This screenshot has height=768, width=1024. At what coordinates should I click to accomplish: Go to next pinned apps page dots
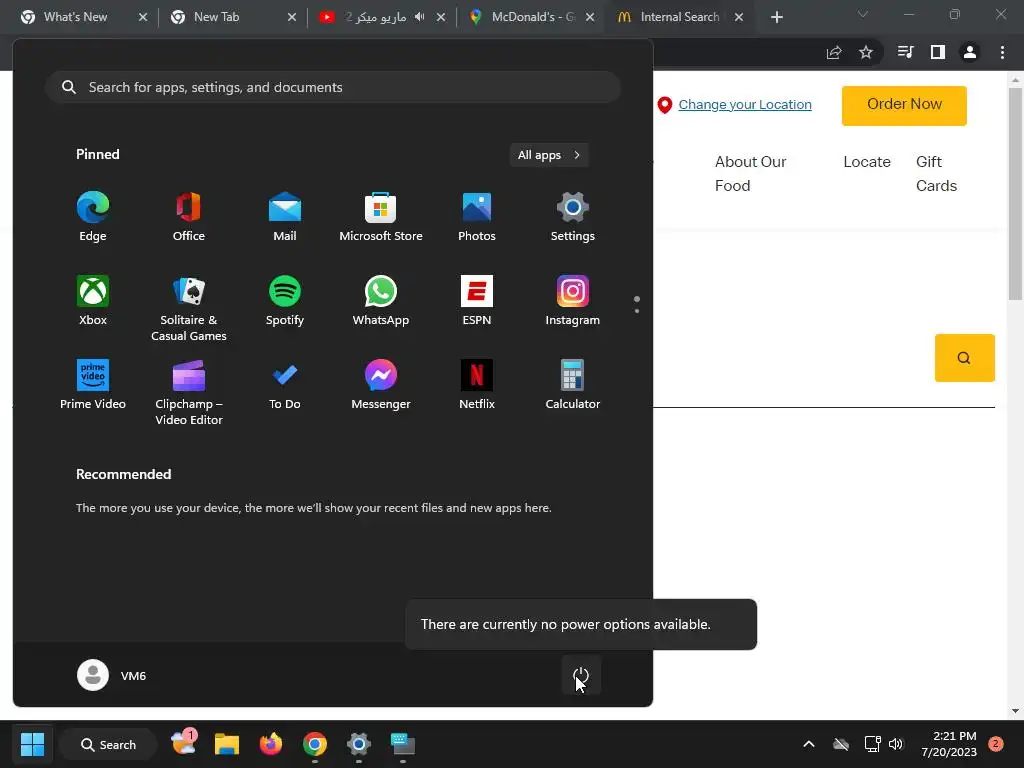coord(637,304)
